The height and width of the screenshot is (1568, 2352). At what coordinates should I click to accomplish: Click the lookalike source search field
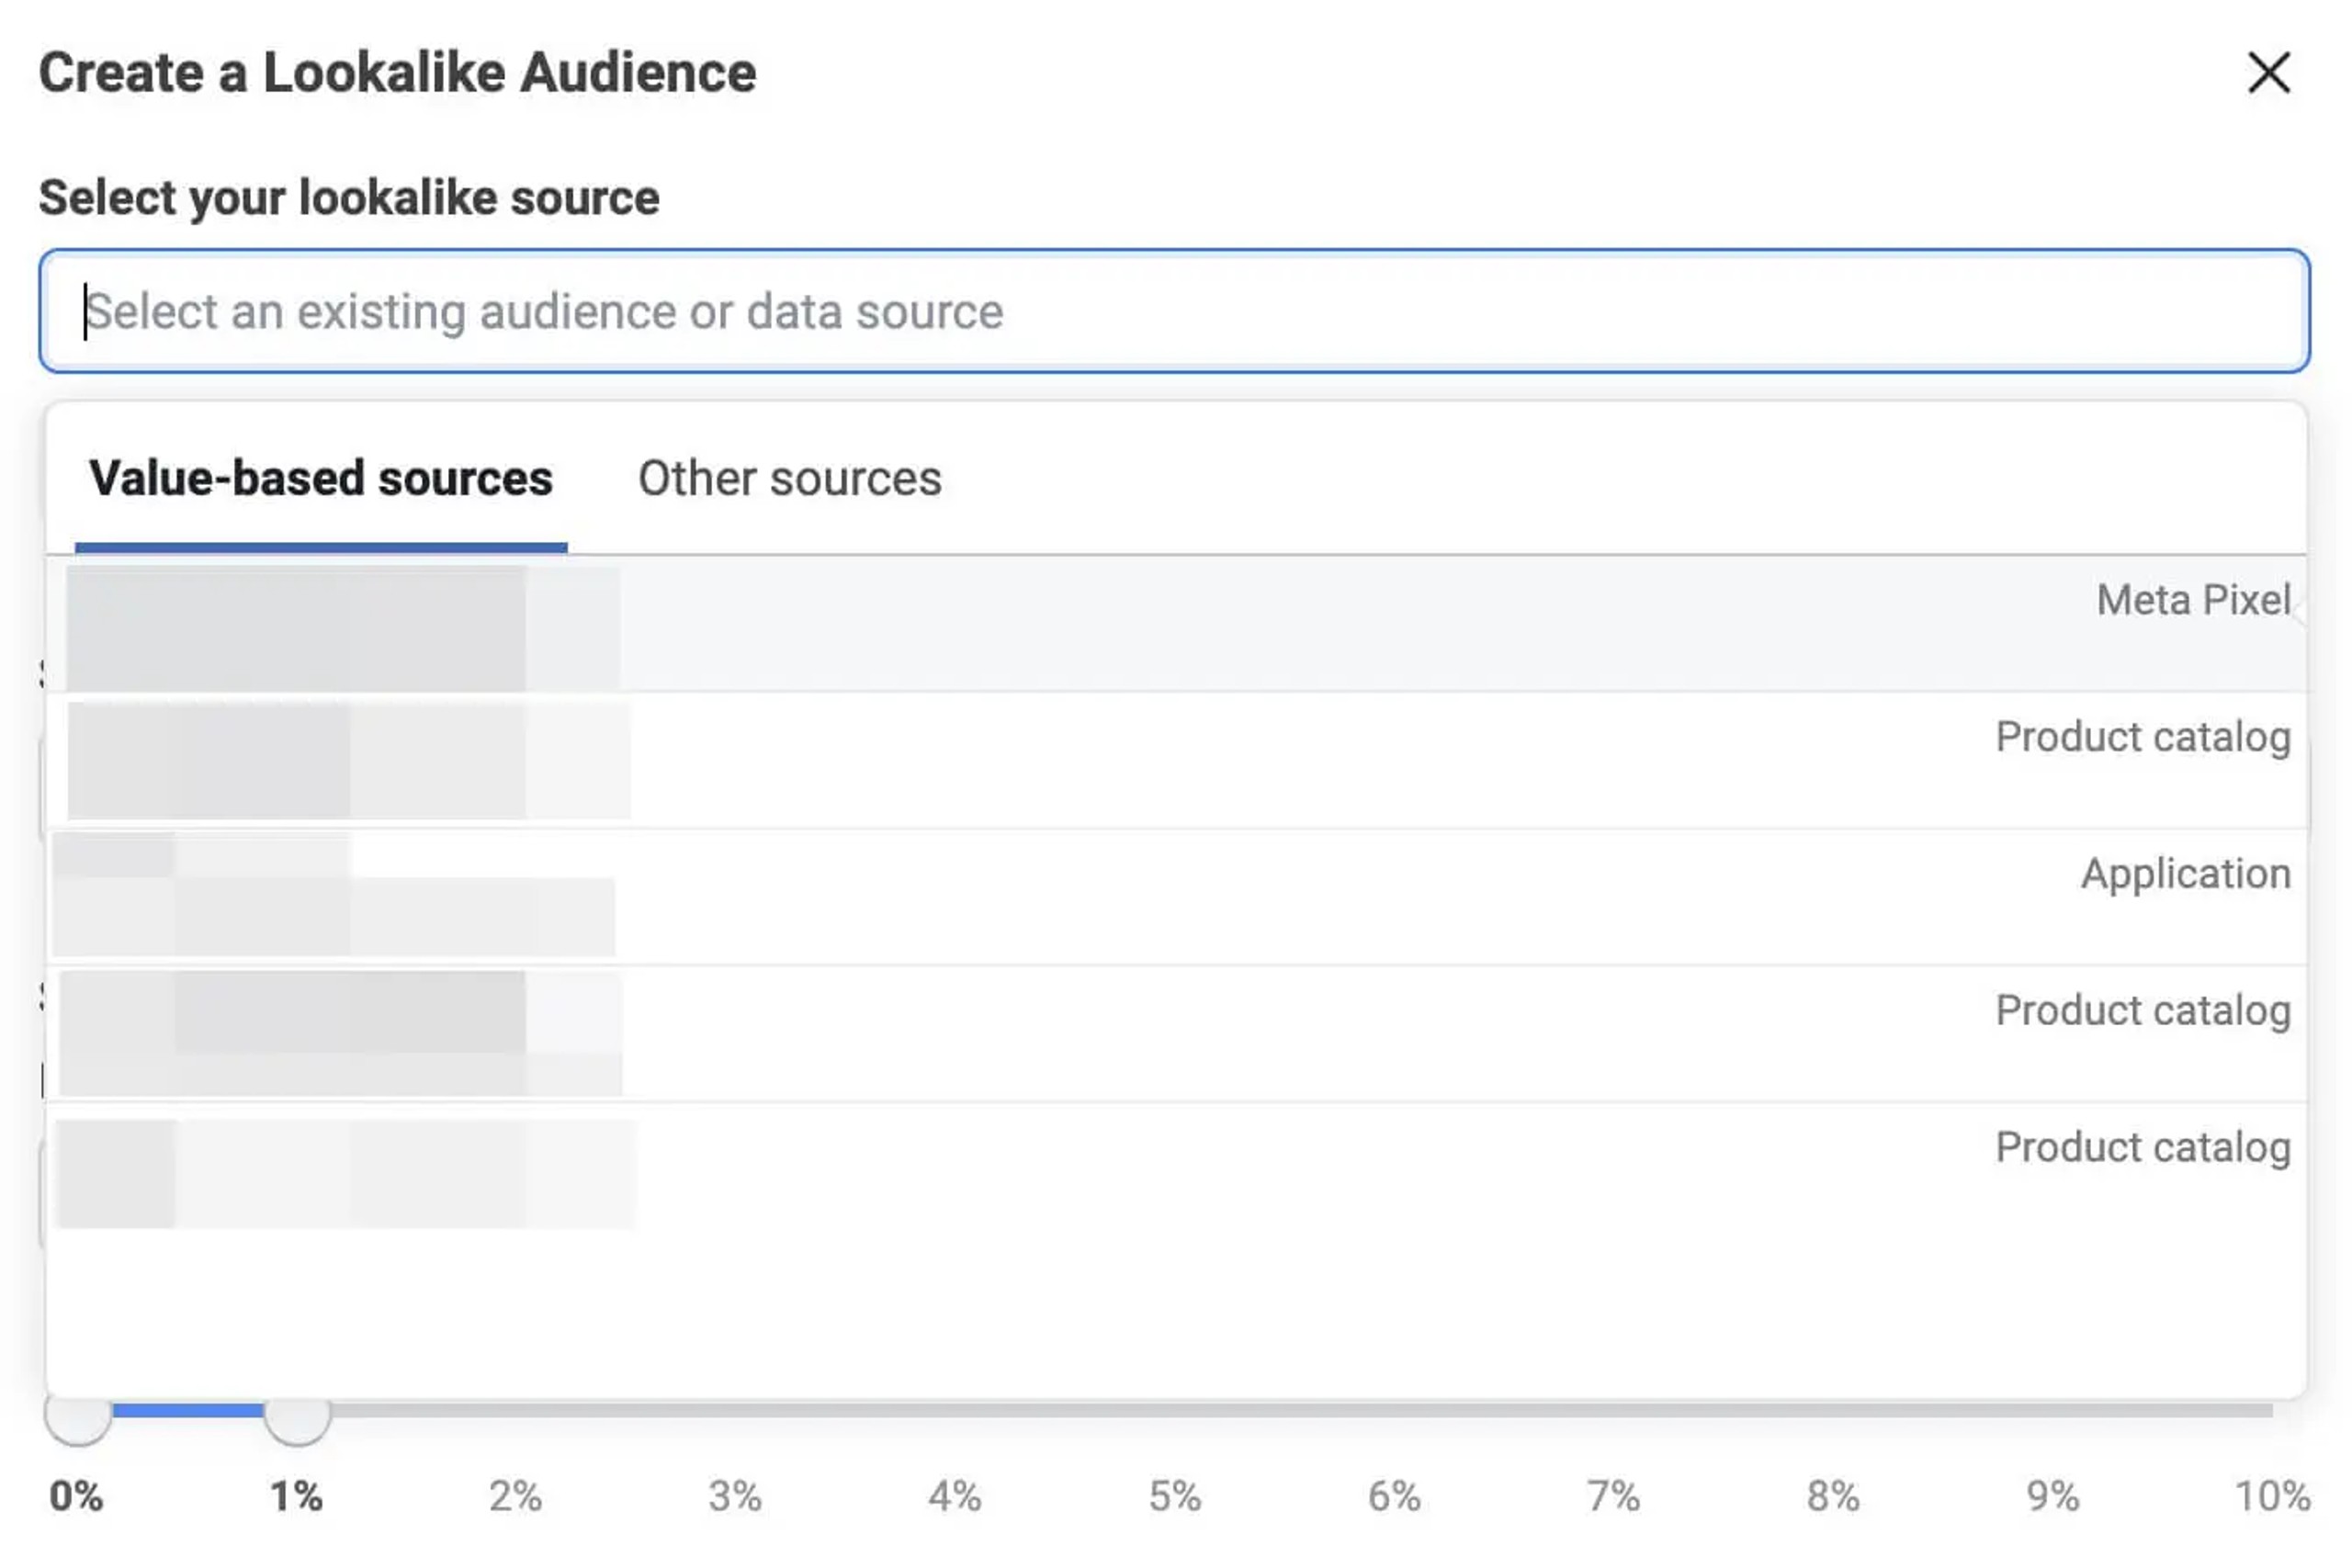[1174, 311]
